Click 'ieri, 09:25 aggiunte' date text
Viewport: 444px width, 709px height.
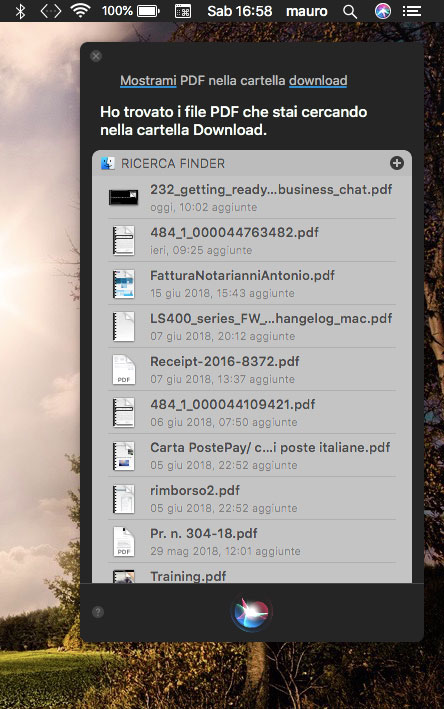(201, 250)
